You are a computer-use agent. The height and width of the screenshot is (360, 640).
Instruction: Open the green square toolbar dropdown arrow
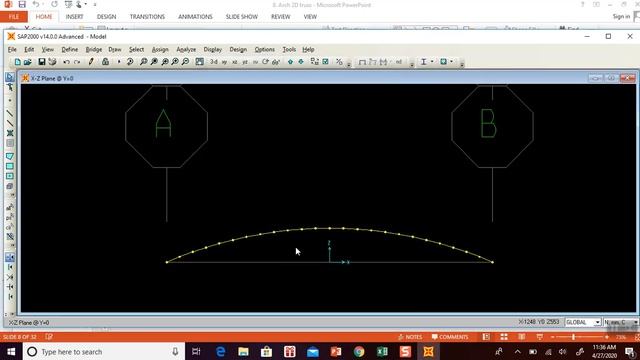tap(451, 62)
